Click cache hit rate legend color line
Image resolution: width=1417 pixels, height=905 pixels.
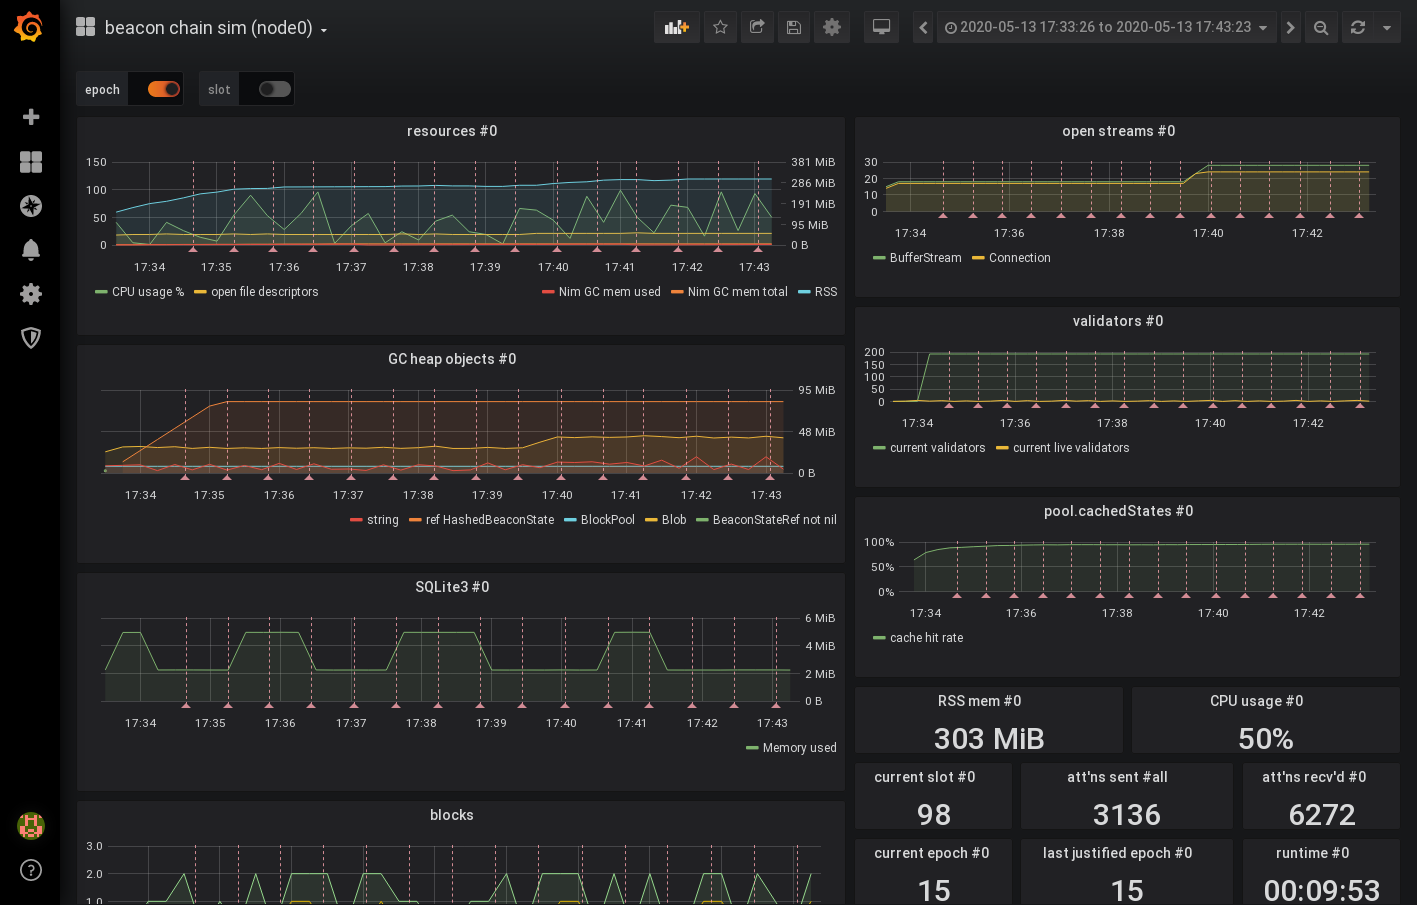click(x=879, y=638)
